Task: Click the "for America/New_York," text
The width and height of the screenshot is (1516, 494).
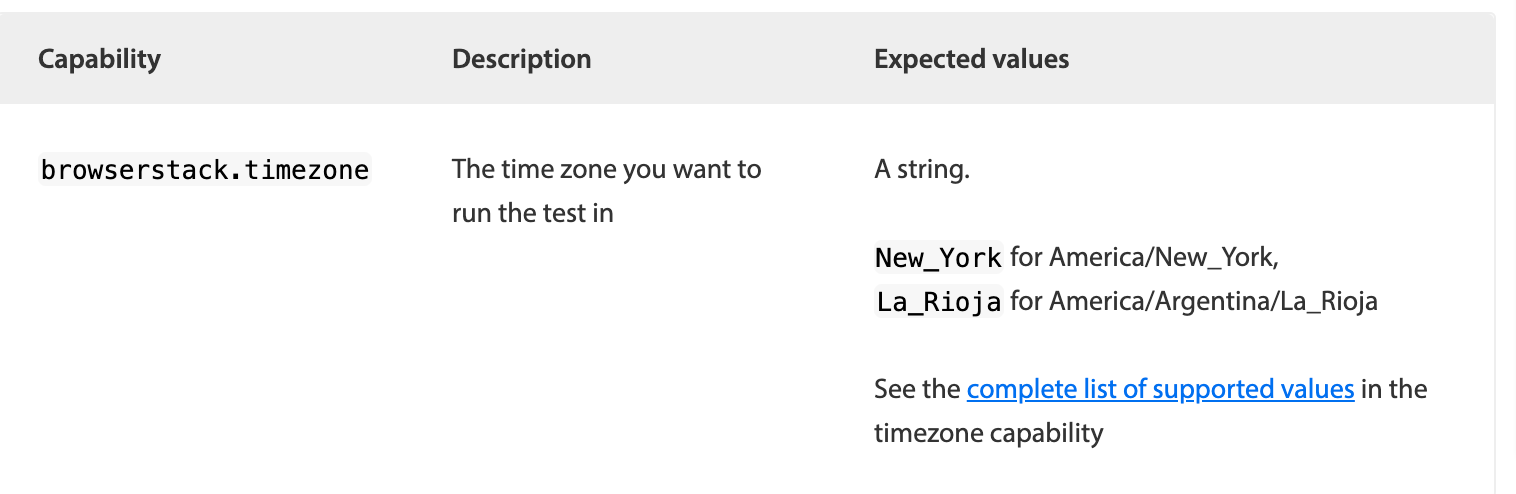Action: 1144,258
